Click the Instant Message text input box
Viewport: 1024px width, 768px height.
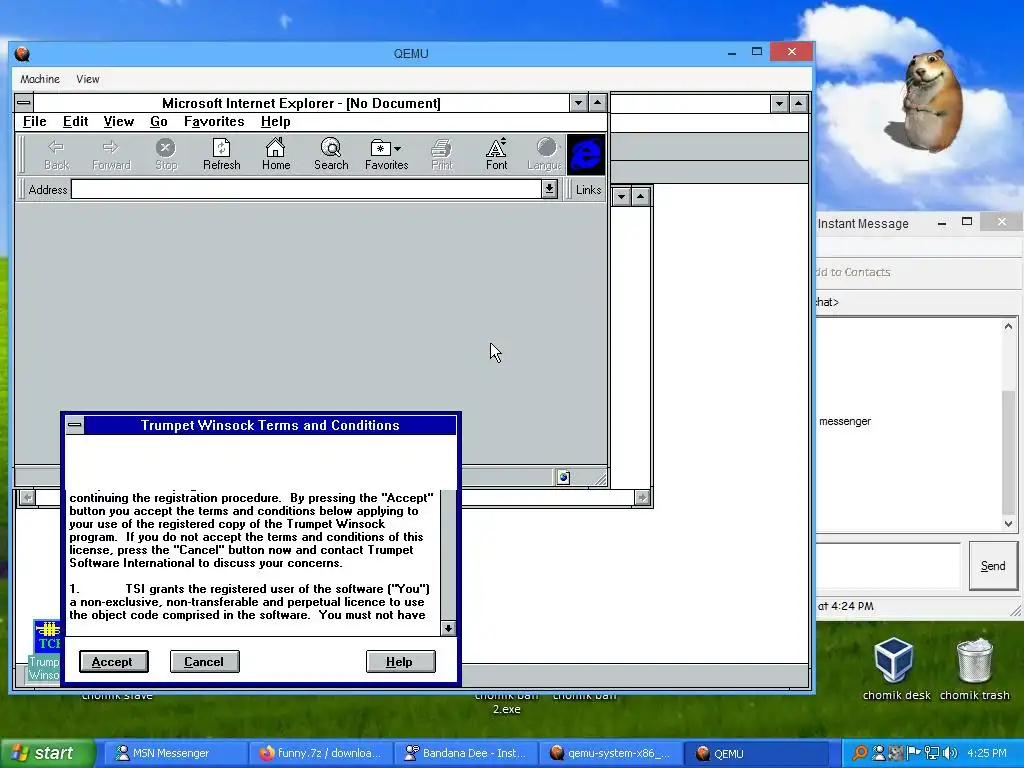point(888,566)
